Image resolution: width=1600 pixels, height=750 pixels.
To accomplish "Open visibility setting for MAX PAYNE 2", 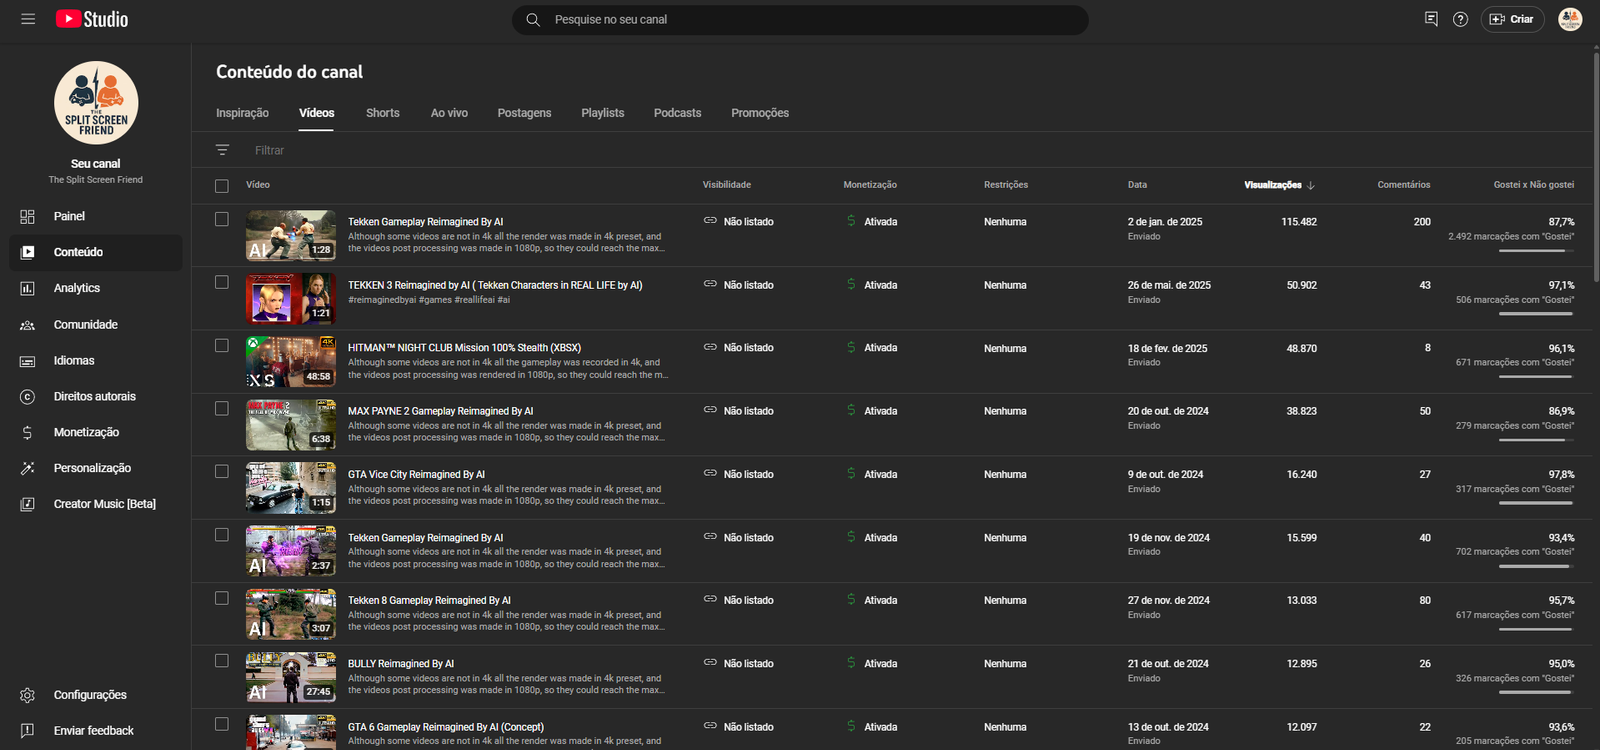I will (739, 411).
